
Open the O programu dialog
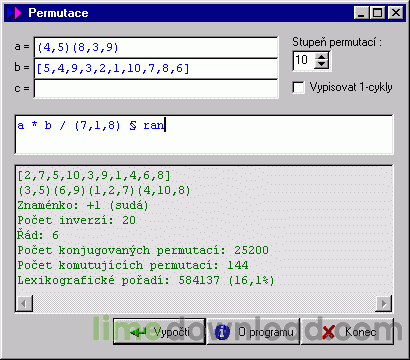pos(253,332)
